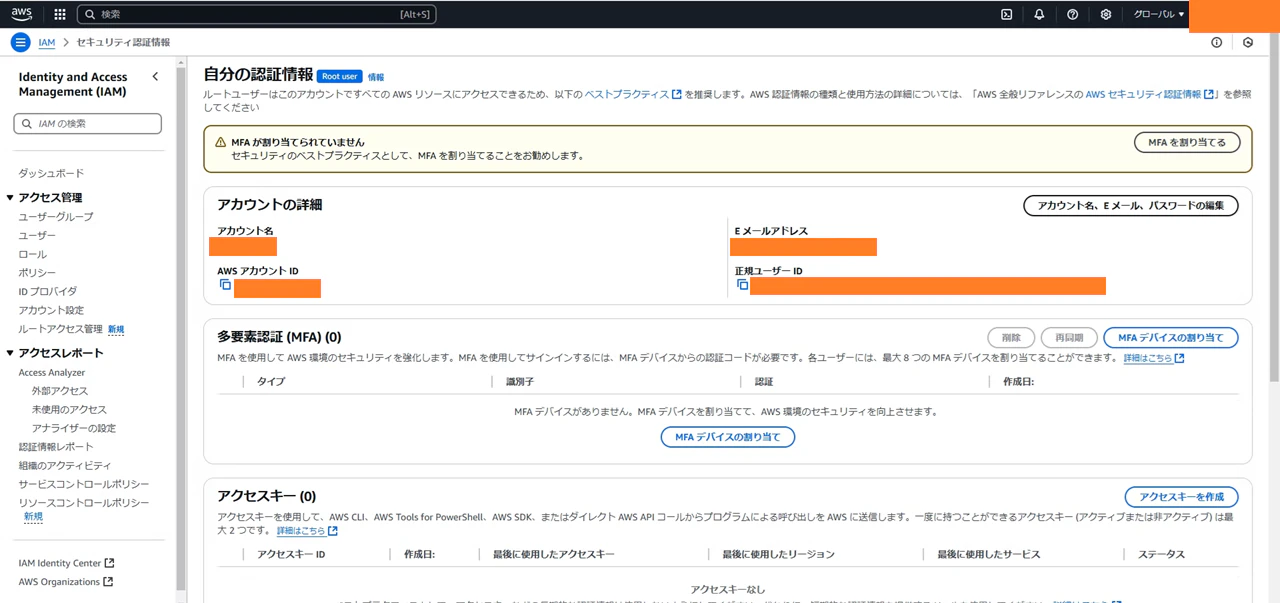
Task: Open 組織のアクティビティ
Action: coord(65,466)
